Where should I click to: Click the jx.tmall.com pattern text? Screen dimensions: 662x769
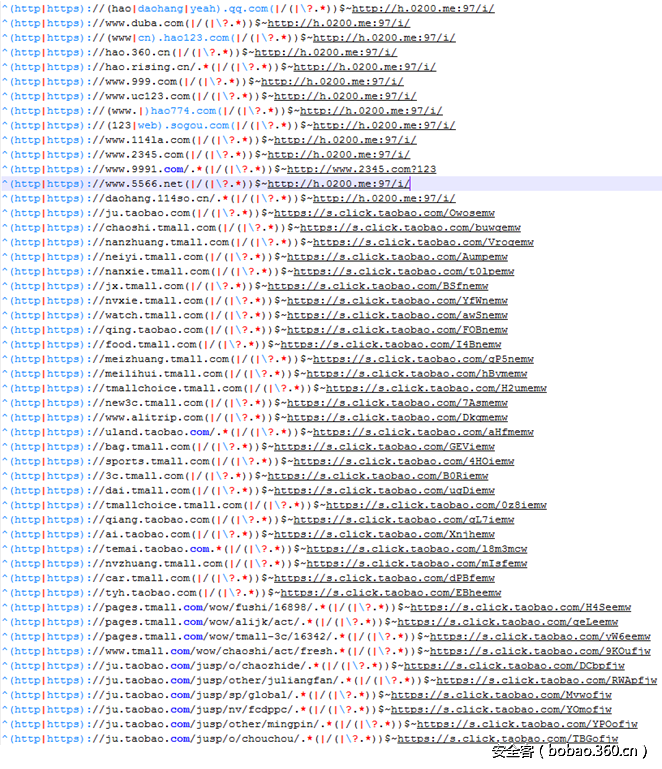click(145, 286)
